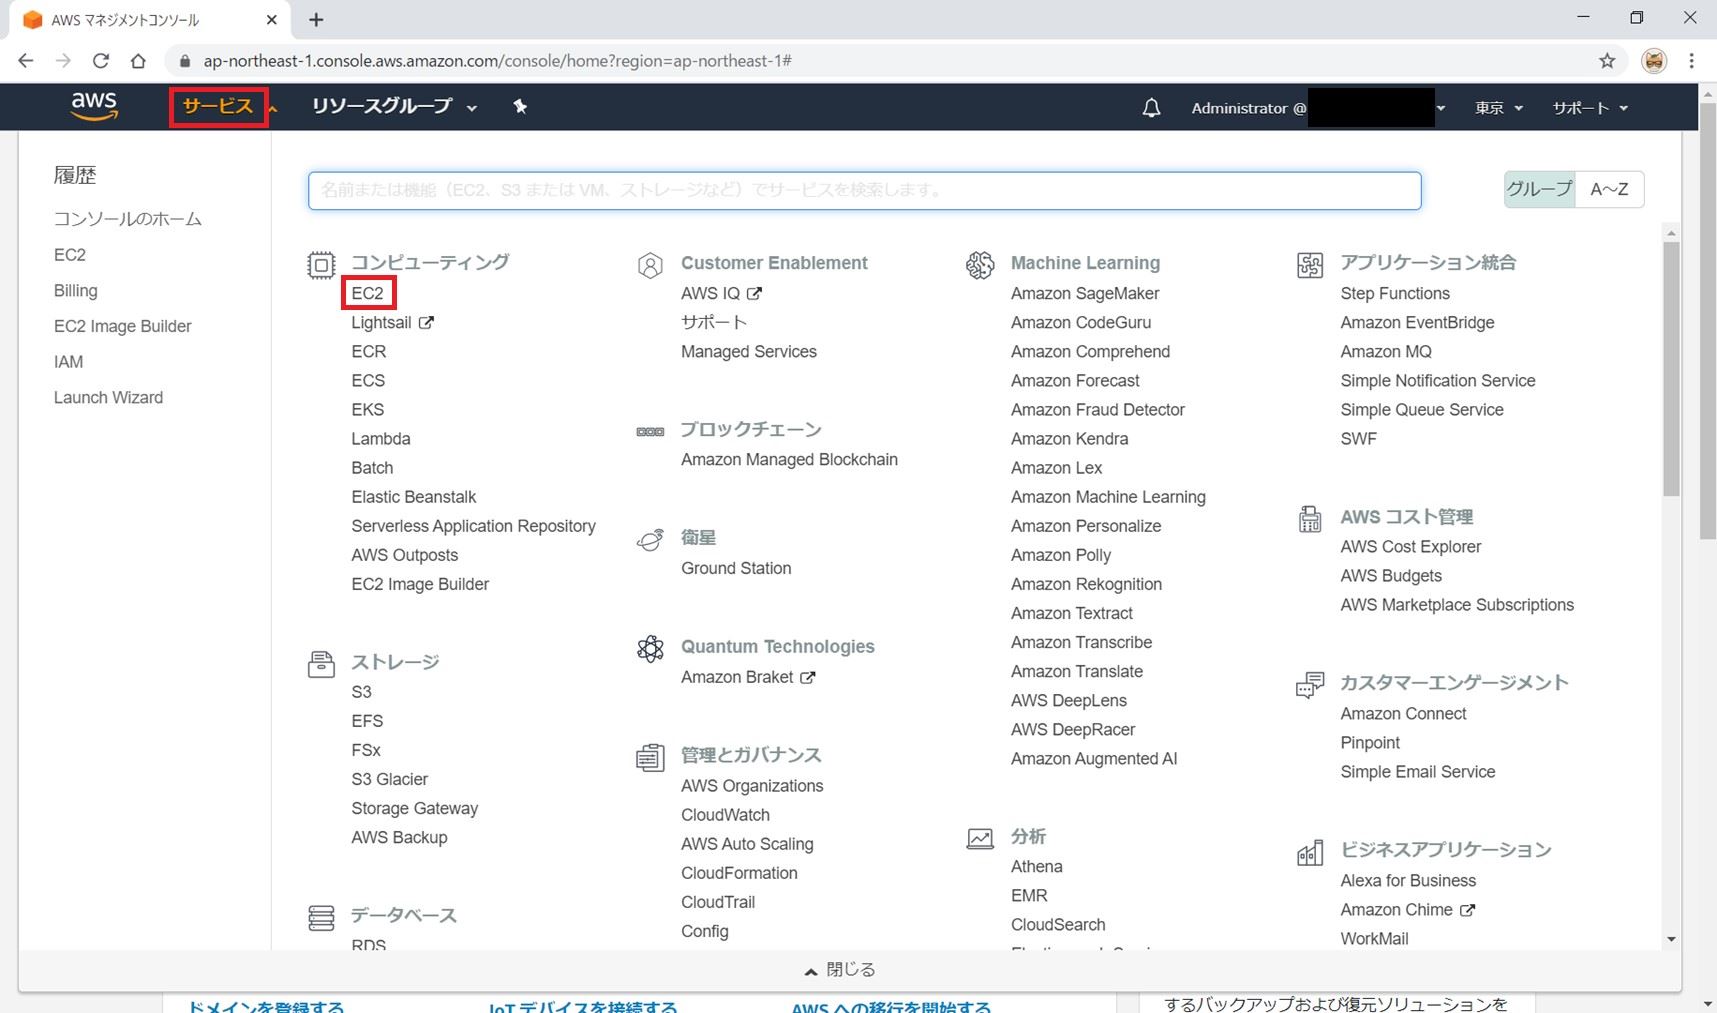Open the Chrome profile avatar

coord(1654,61)
